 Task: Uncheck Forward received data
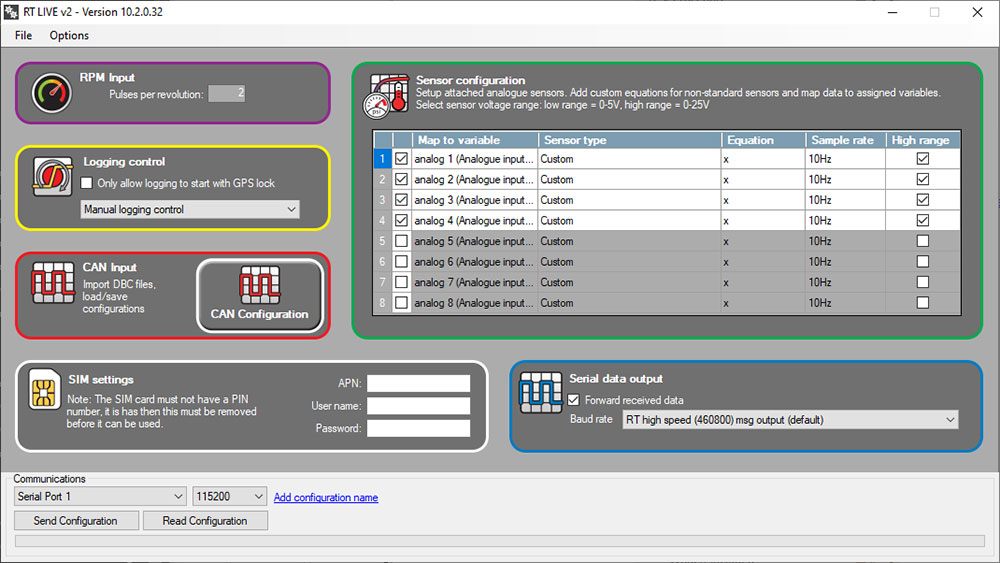tap(574, 400)
